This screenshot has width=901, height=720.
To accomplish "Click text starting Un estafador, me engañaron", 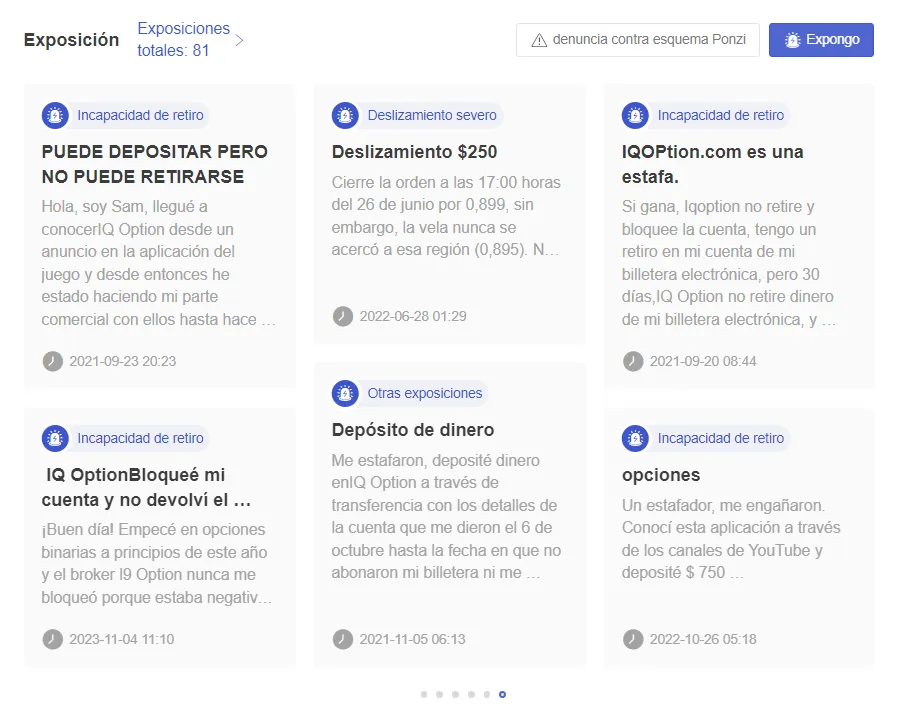I will tap(731, 539).
